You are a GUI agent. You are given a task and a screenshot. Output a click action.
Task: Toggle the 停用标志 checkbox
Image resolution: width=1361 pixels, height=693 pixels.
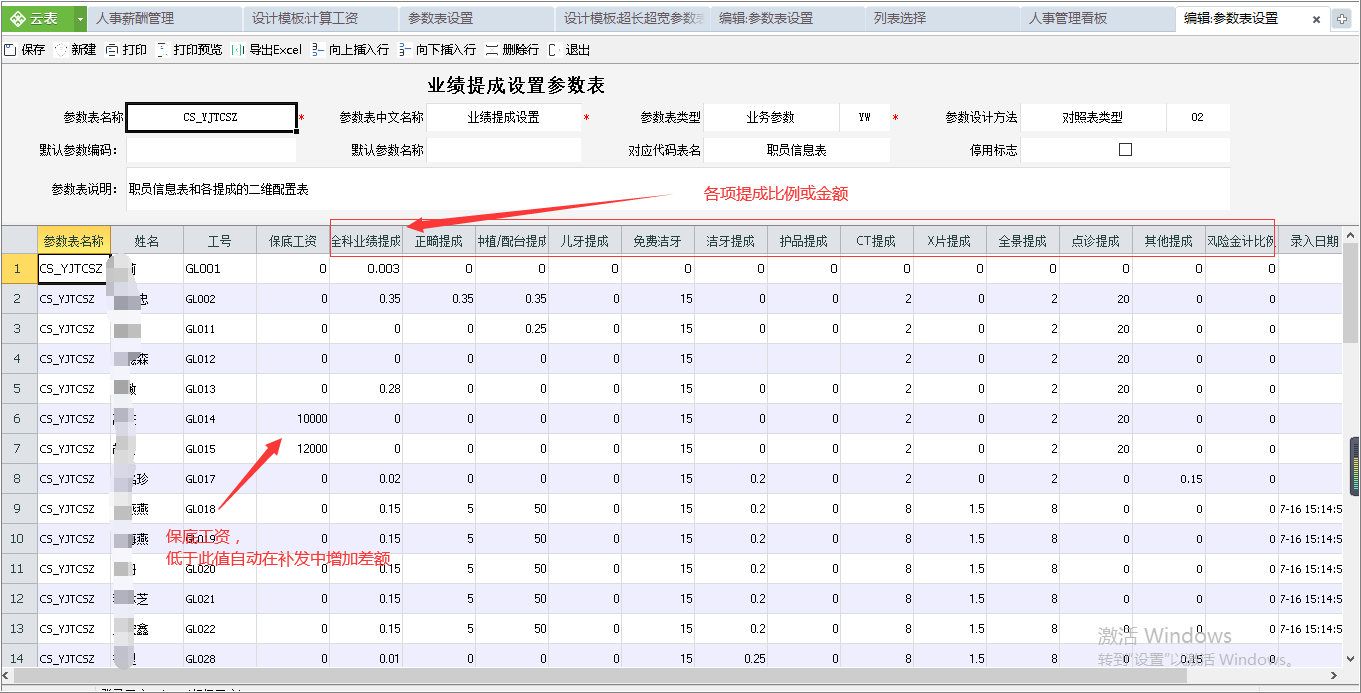point(1125,149)
